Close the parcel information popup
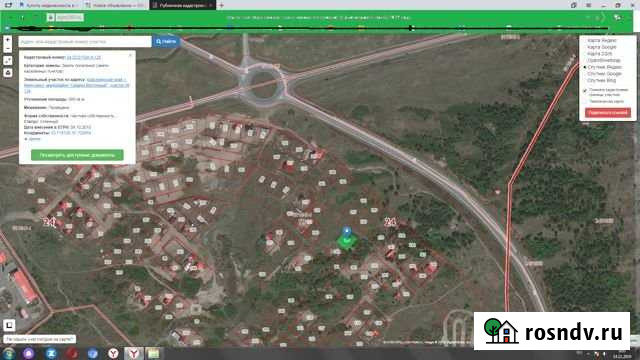 coord(131,55)
